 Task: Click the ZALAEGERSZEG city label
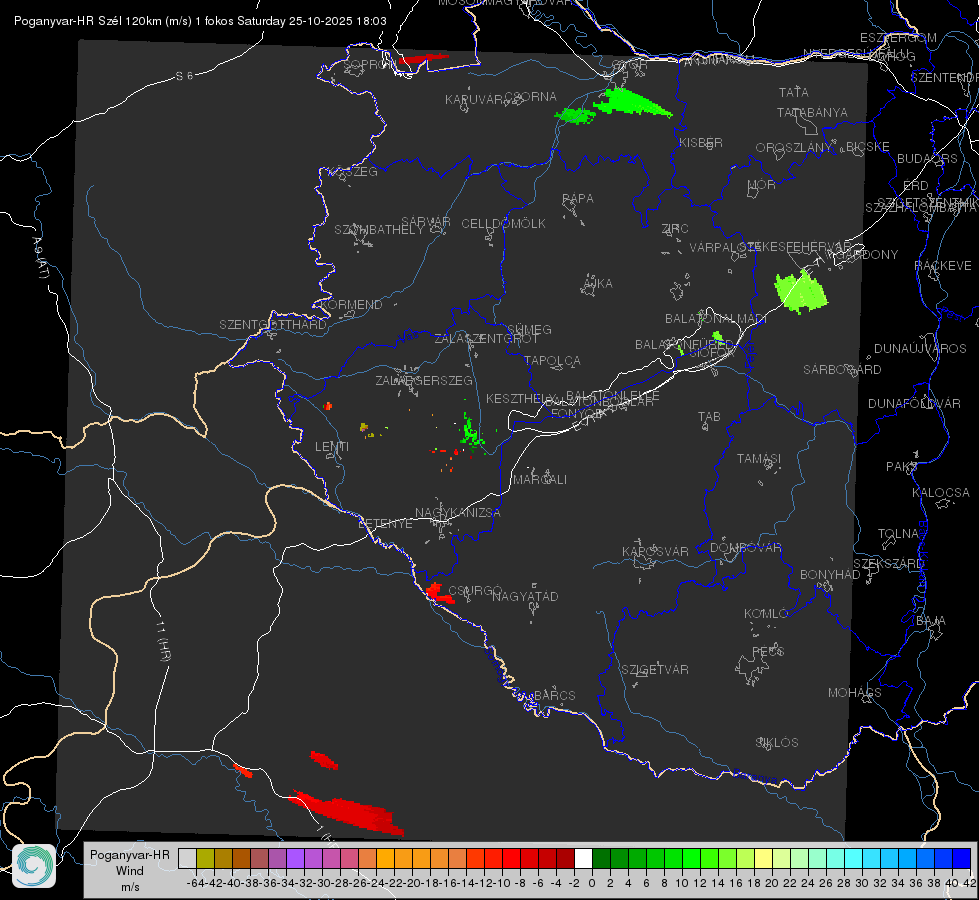click(x=424, y=380)
